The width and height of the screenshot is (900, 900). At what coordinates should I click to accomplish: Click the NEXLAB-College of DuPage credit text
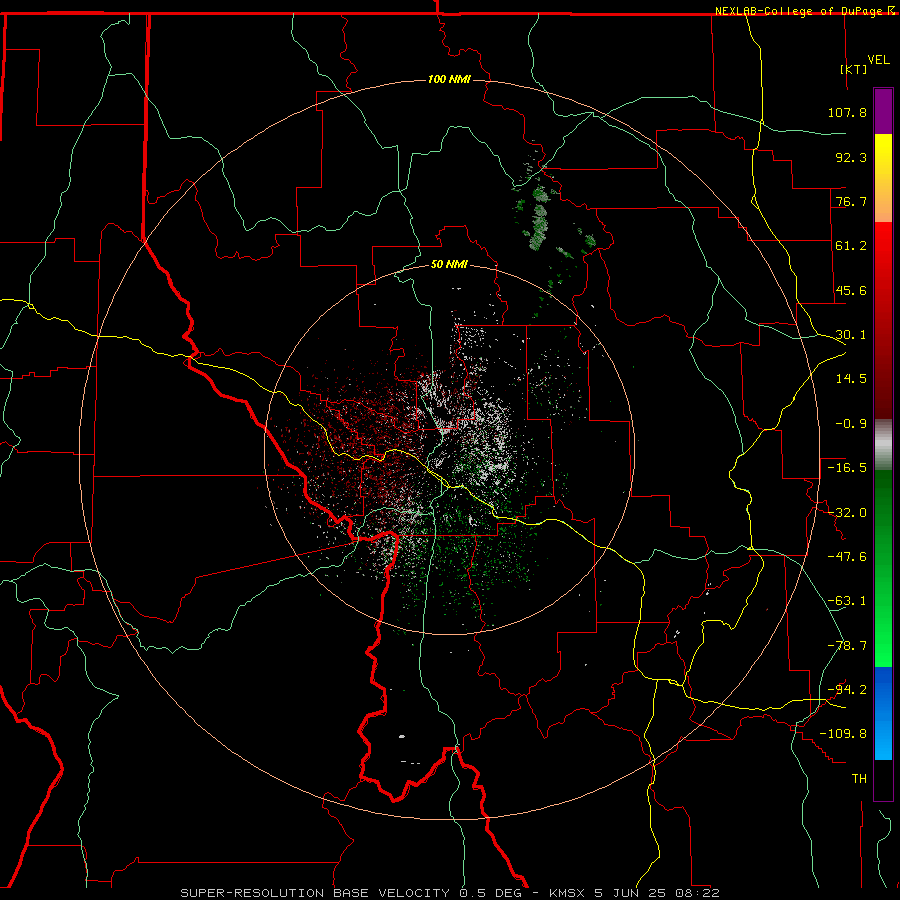(804, 11)
